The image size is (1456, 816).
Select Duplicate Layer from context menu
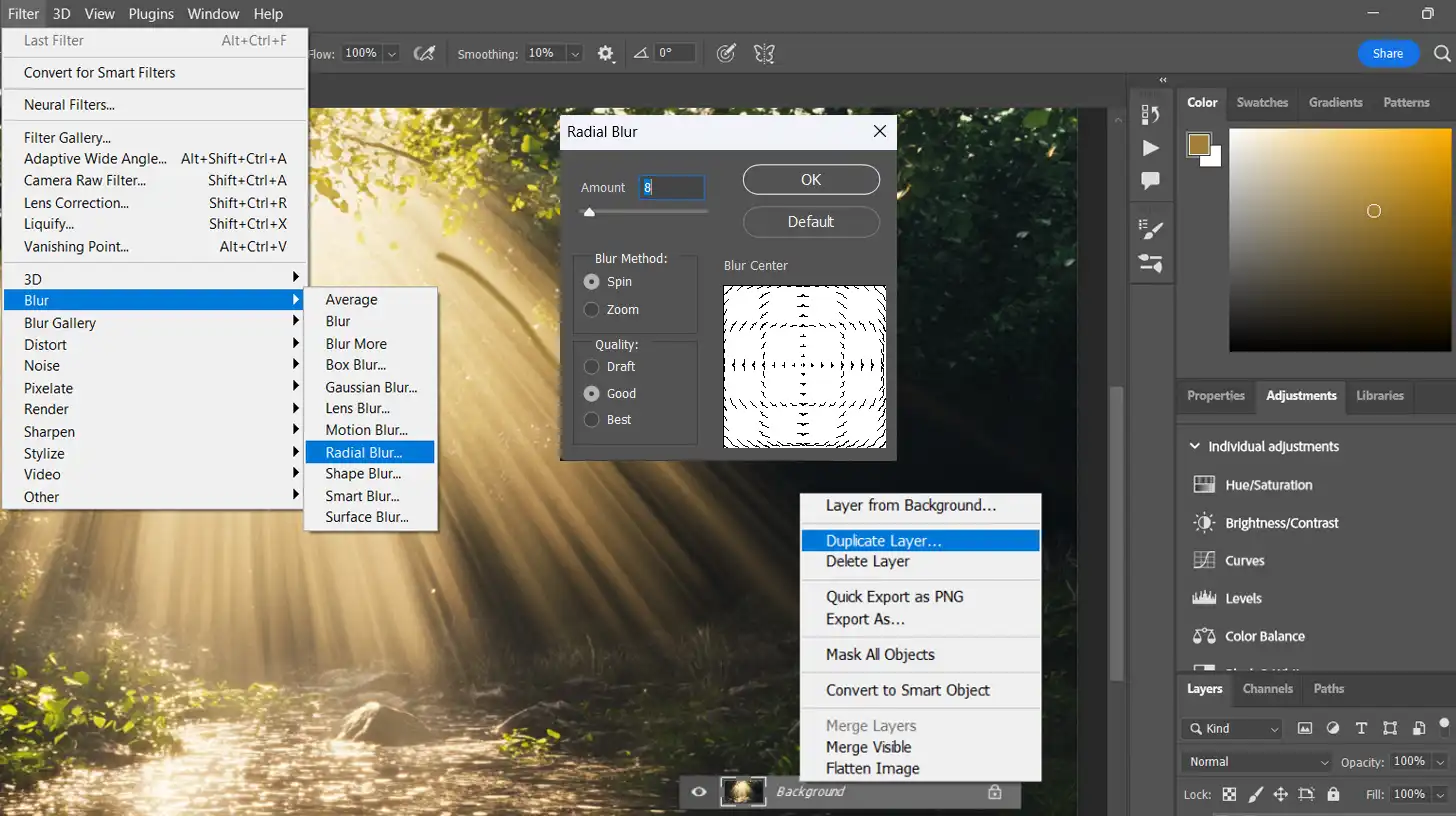(x=921, y=540)
